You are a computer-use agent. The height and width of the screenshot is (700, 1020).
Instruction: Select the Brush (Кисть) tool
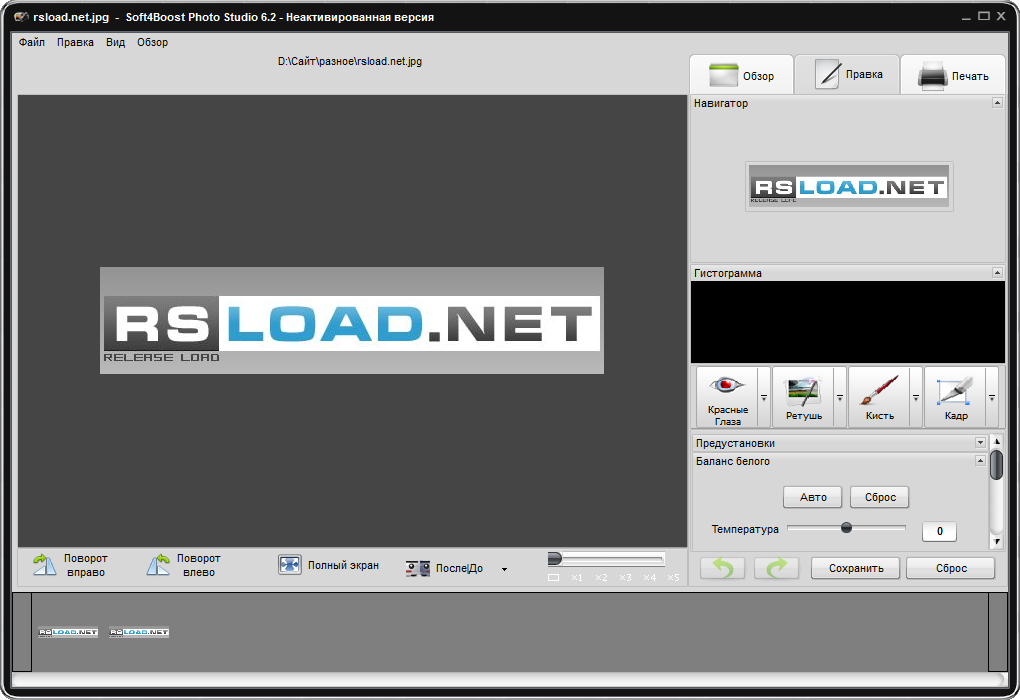coord(879,397)
